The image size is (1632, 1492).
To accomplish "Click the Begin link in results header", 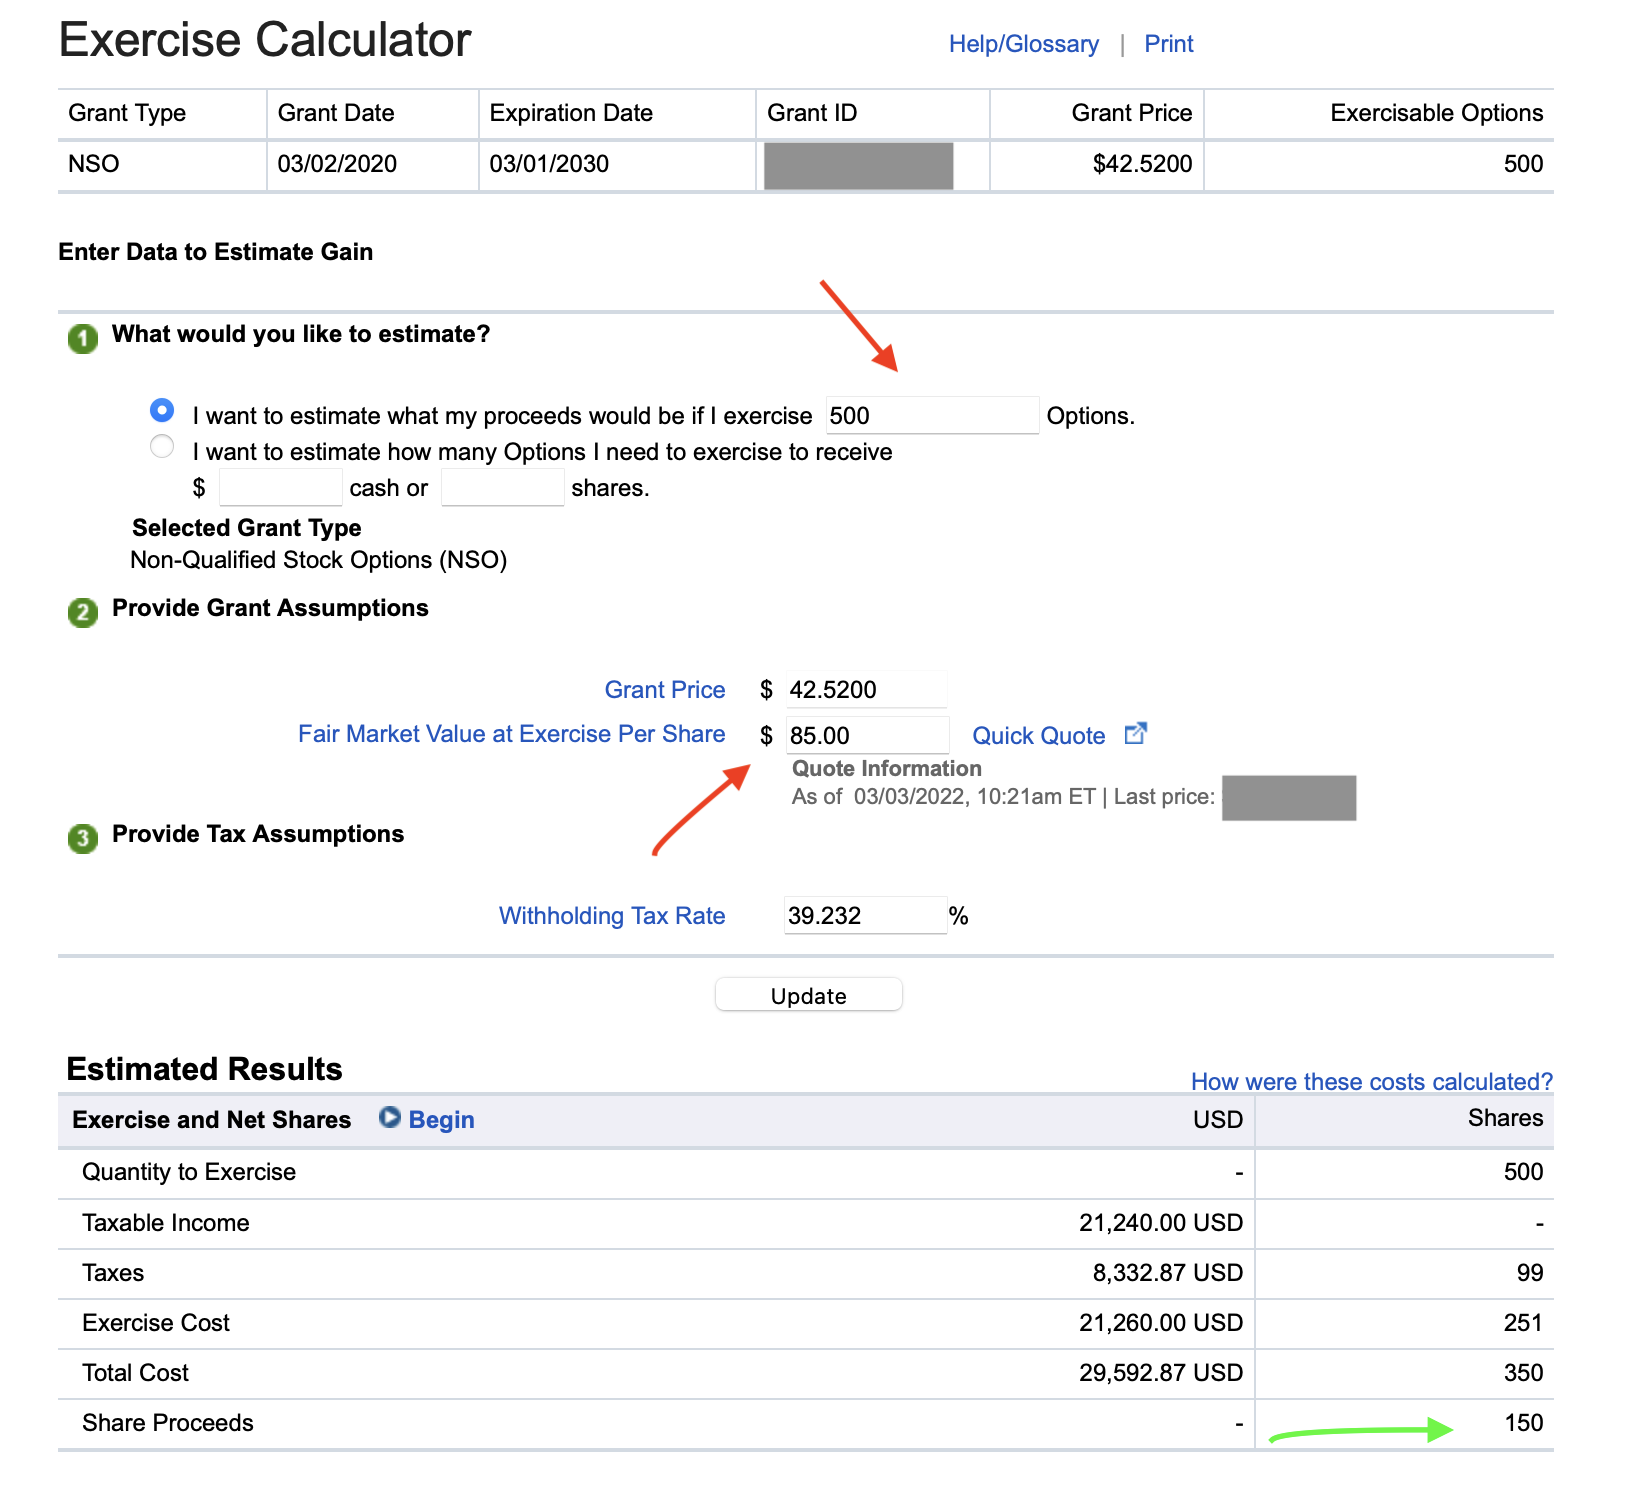I will 441,1120.
